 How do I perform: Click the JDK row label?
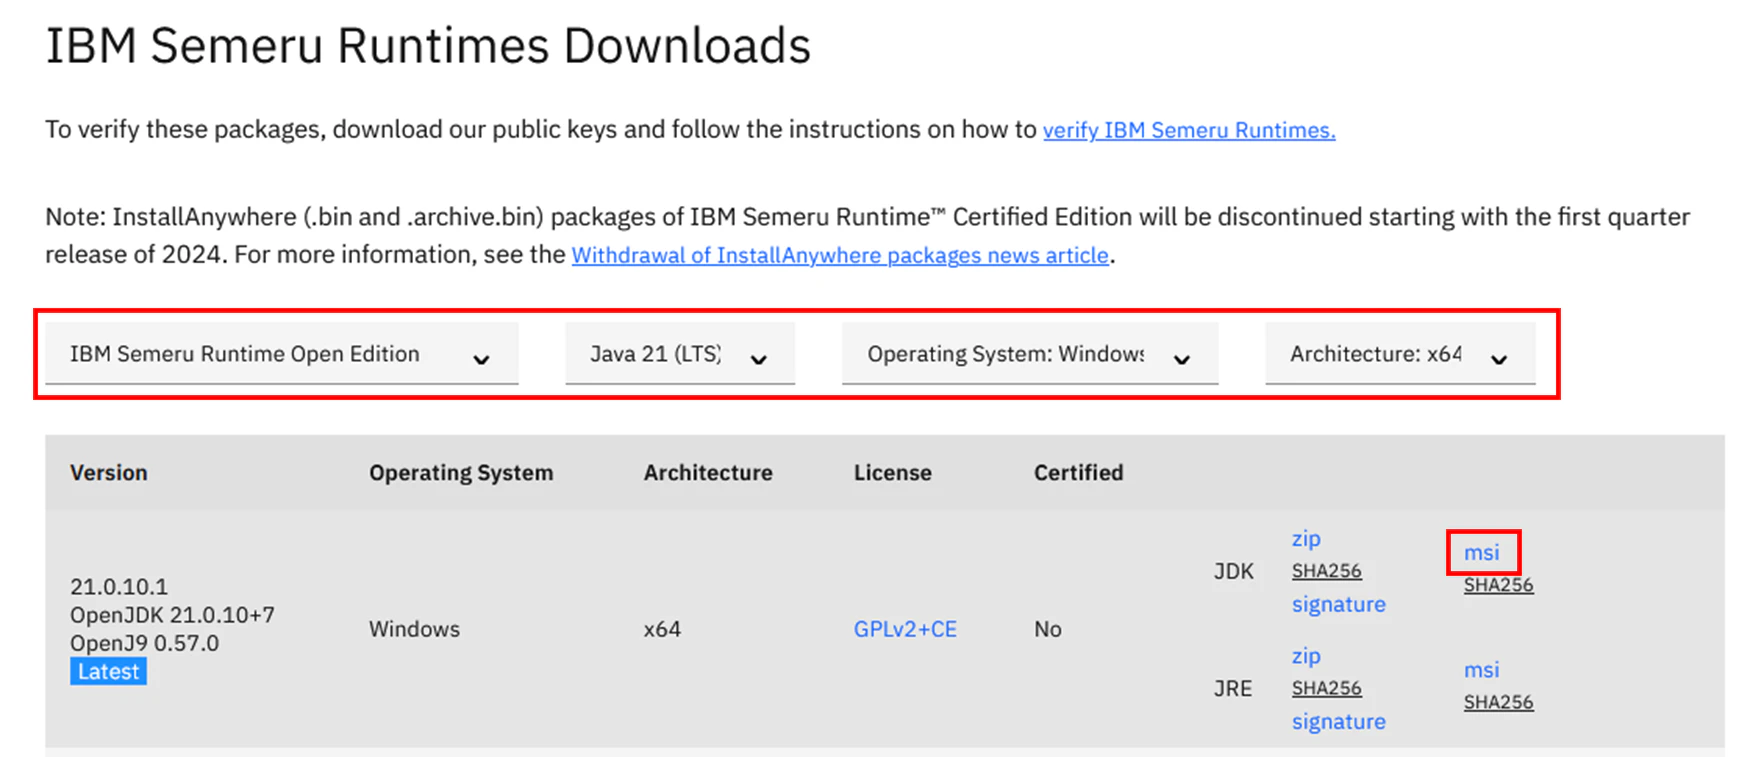coord(1233,571)
